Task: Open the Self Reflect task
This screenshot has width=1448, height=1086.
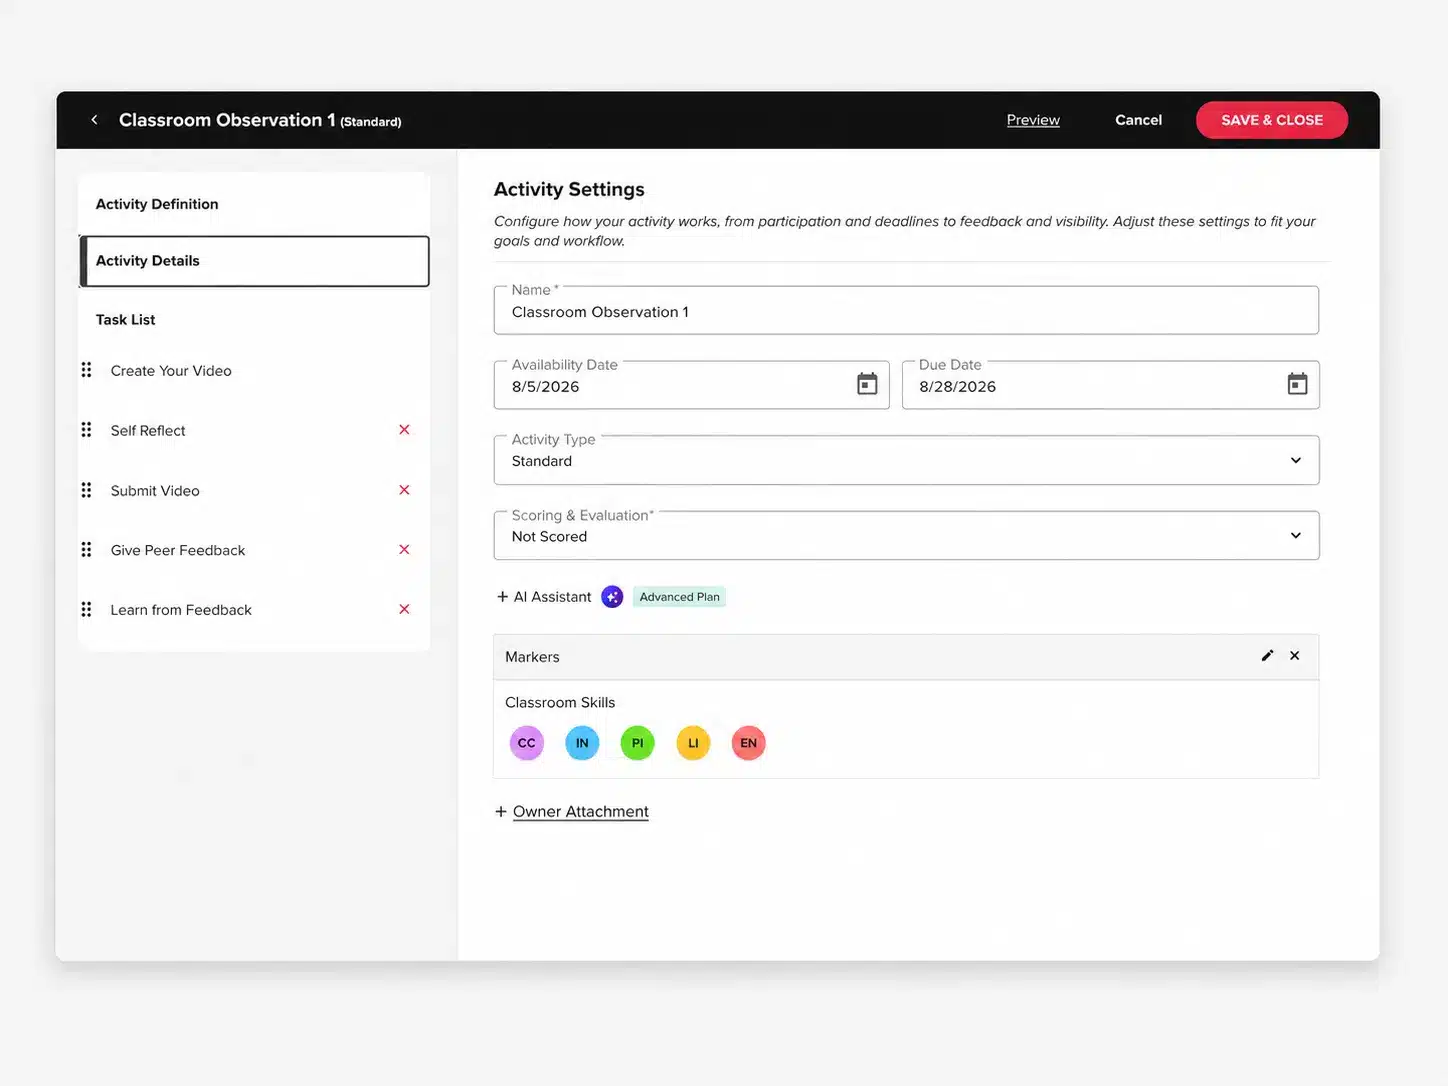Action: 148,430
